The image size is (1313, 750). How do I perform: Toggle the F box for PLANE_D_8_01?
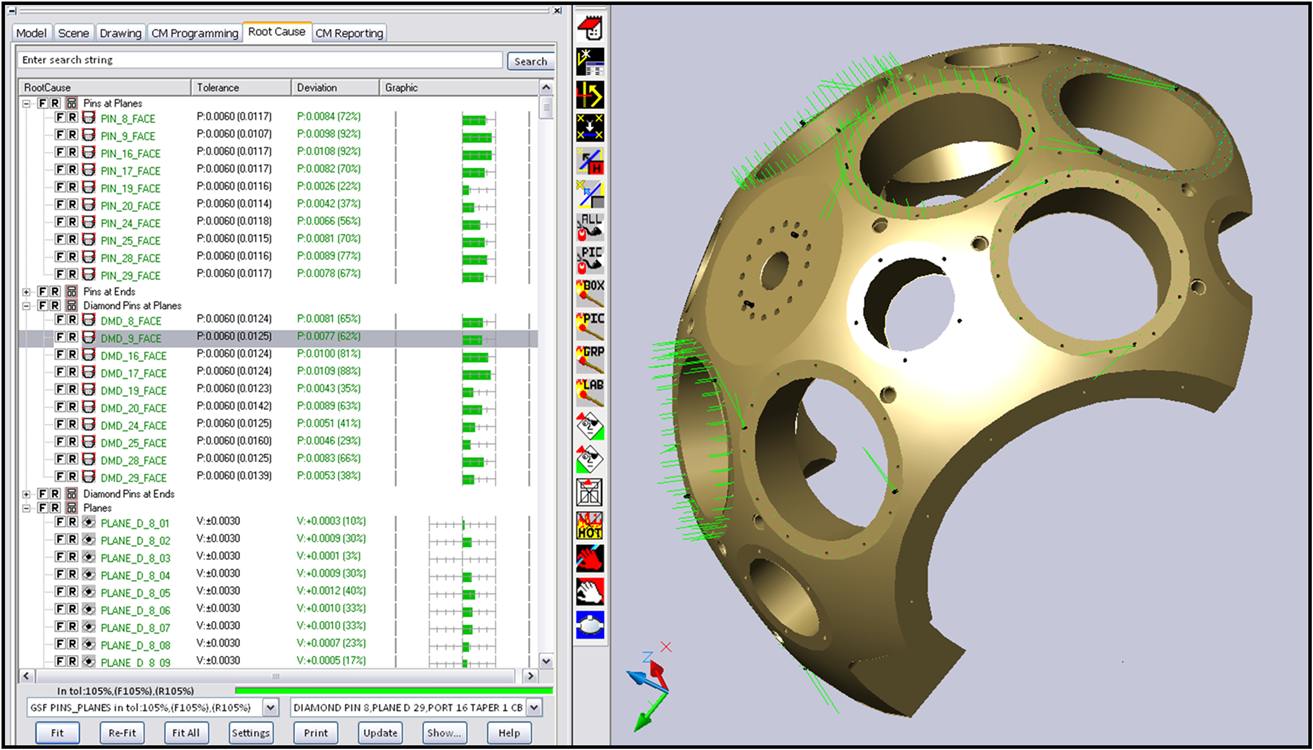tap(60, 522)
